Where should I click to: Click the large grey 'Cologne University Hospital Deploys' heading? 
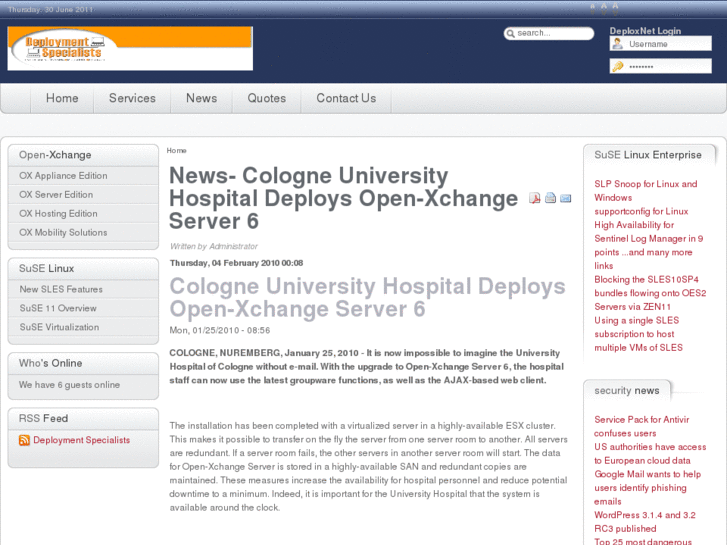pos(367,297)
